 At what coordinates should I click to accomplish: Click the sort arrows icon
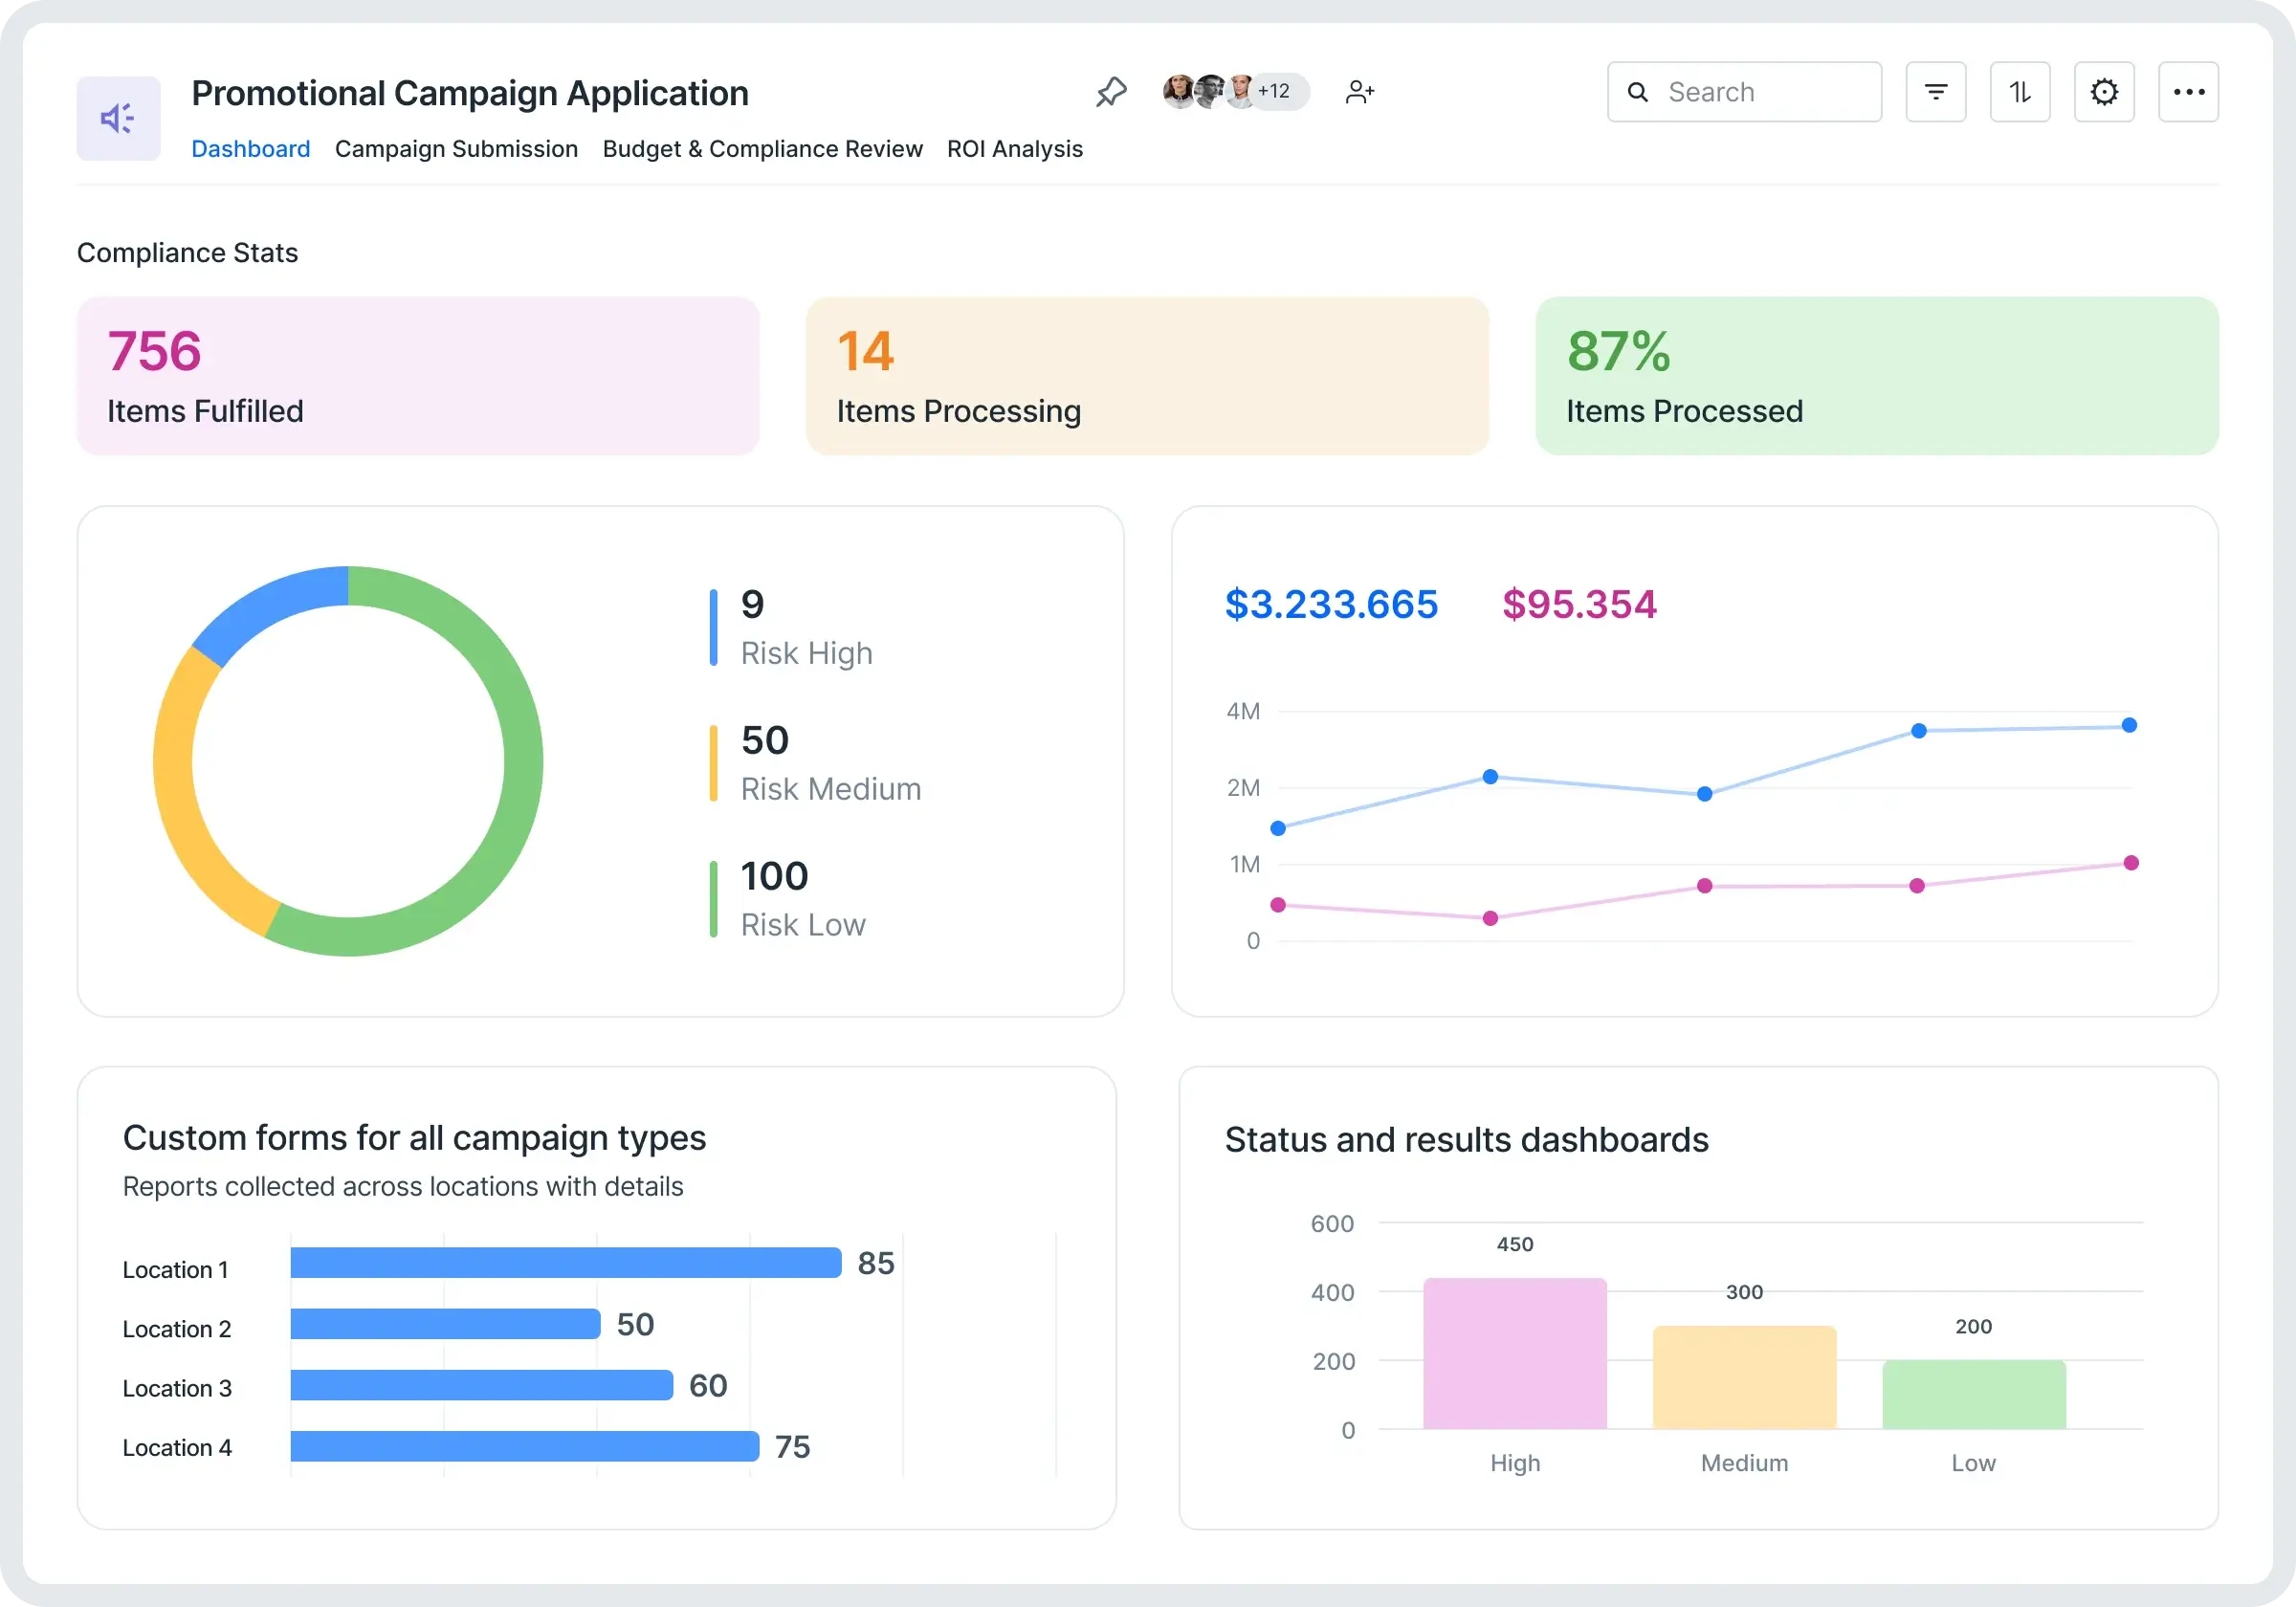click(x=2019, y=92)
